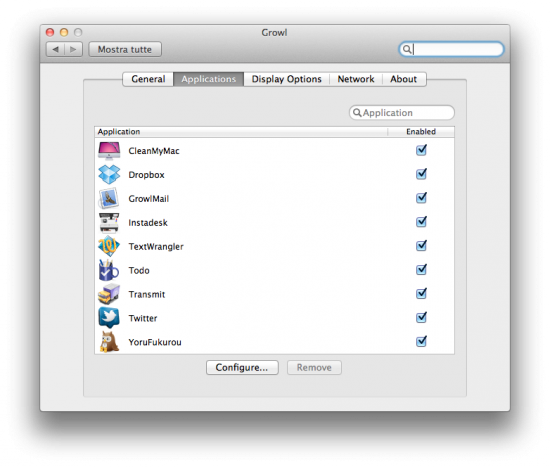Select the YoruFukurou owl icon
Viewport: 550px width, 467px height.
pyautogui.click(x=109, y=342)
